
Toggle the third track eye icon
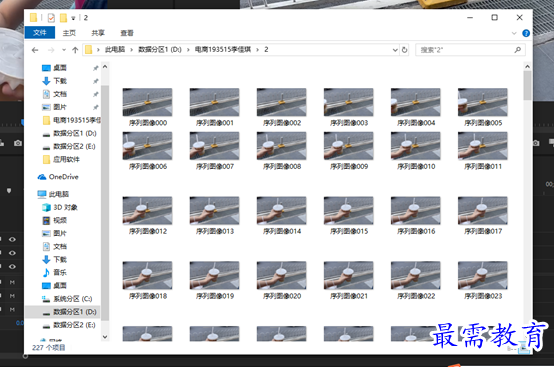[x=12, y=266]
